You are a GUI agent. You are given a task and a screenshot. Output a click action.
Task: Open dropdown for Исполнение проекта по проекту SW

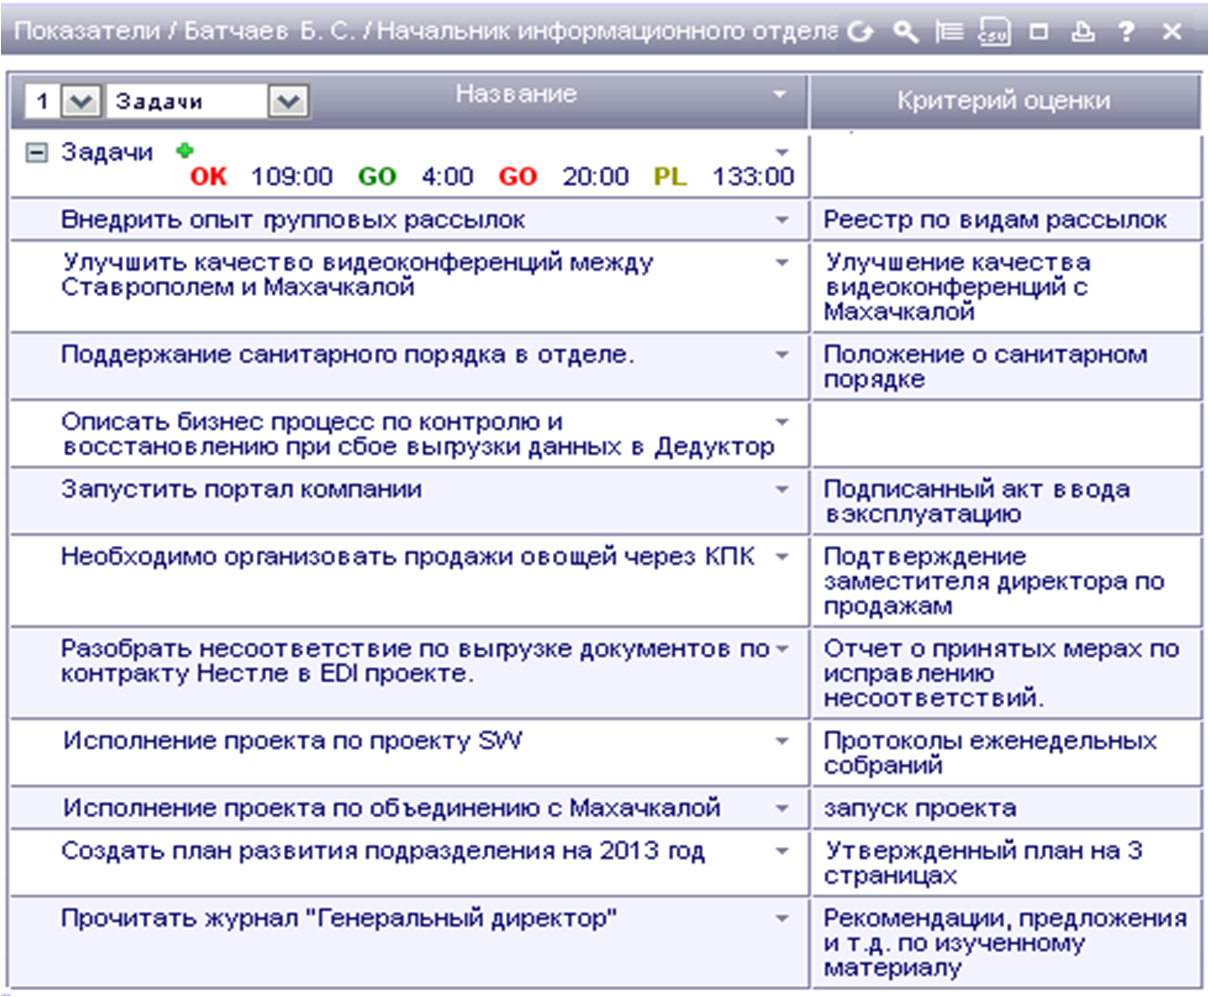[783, 741]
